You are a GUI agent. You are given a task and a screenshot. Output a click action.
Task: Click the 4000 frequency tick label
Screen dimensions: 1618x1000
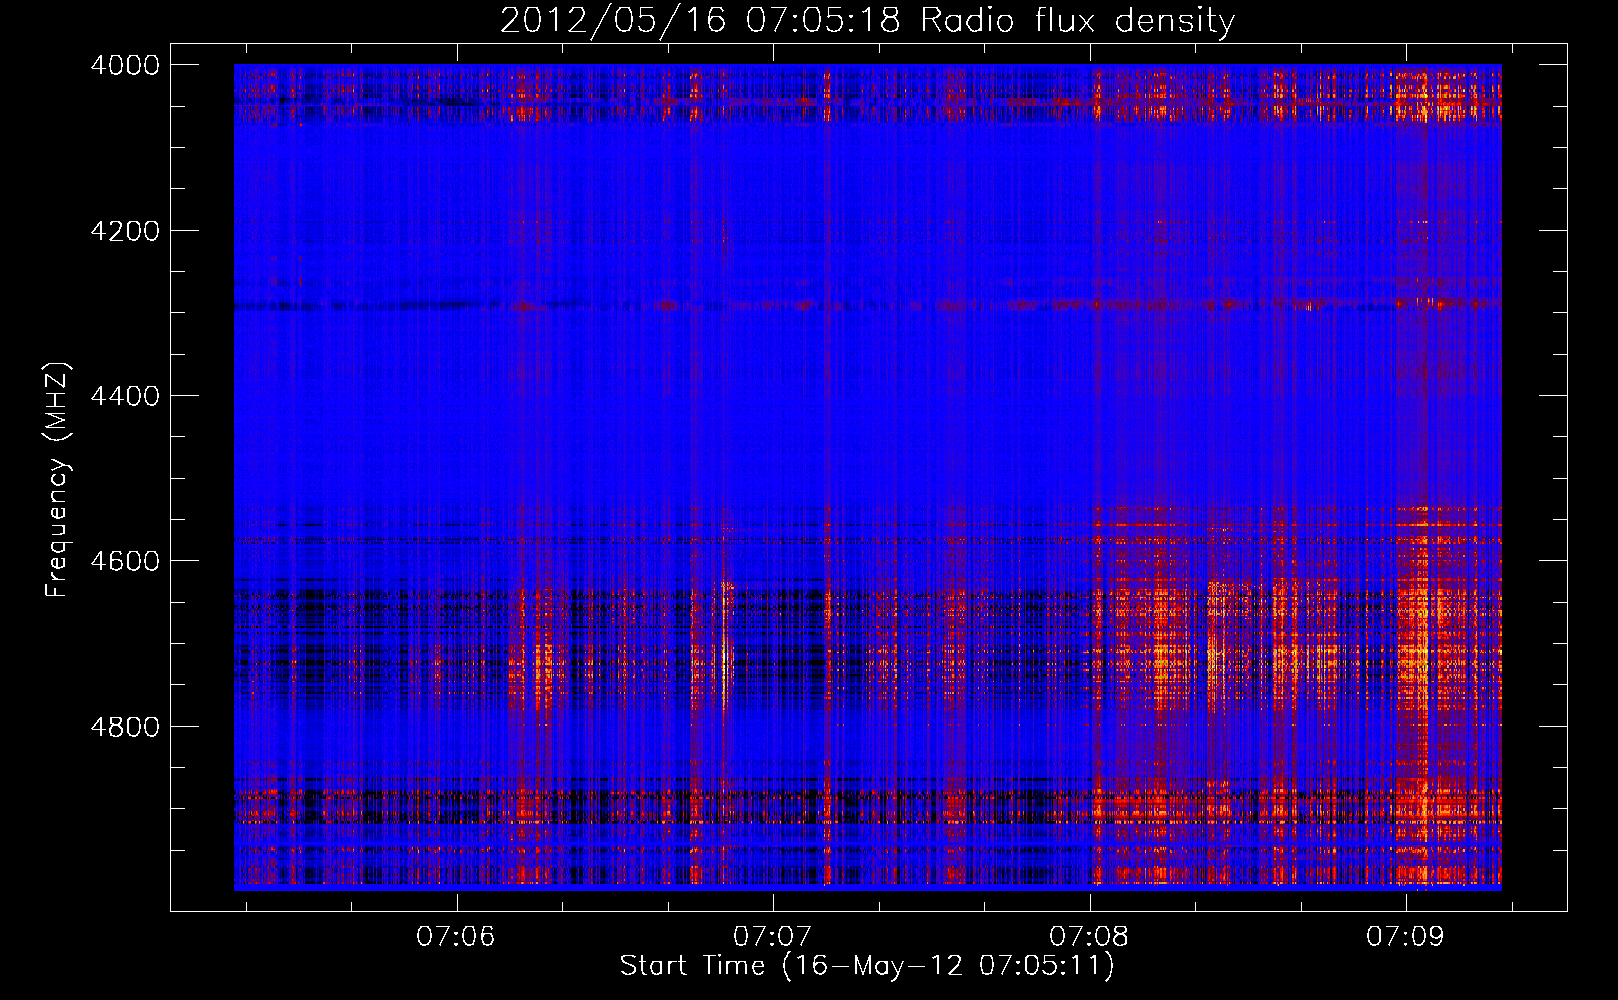pos(125,65)
